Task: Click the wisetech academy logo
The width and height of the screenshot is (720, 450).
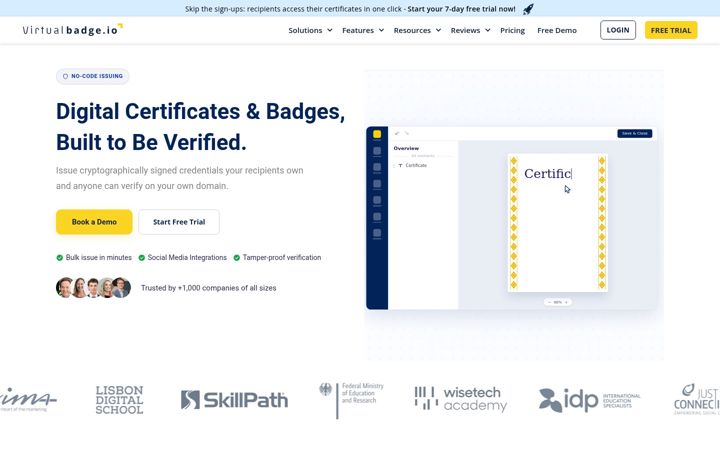Action: [461, 399]
